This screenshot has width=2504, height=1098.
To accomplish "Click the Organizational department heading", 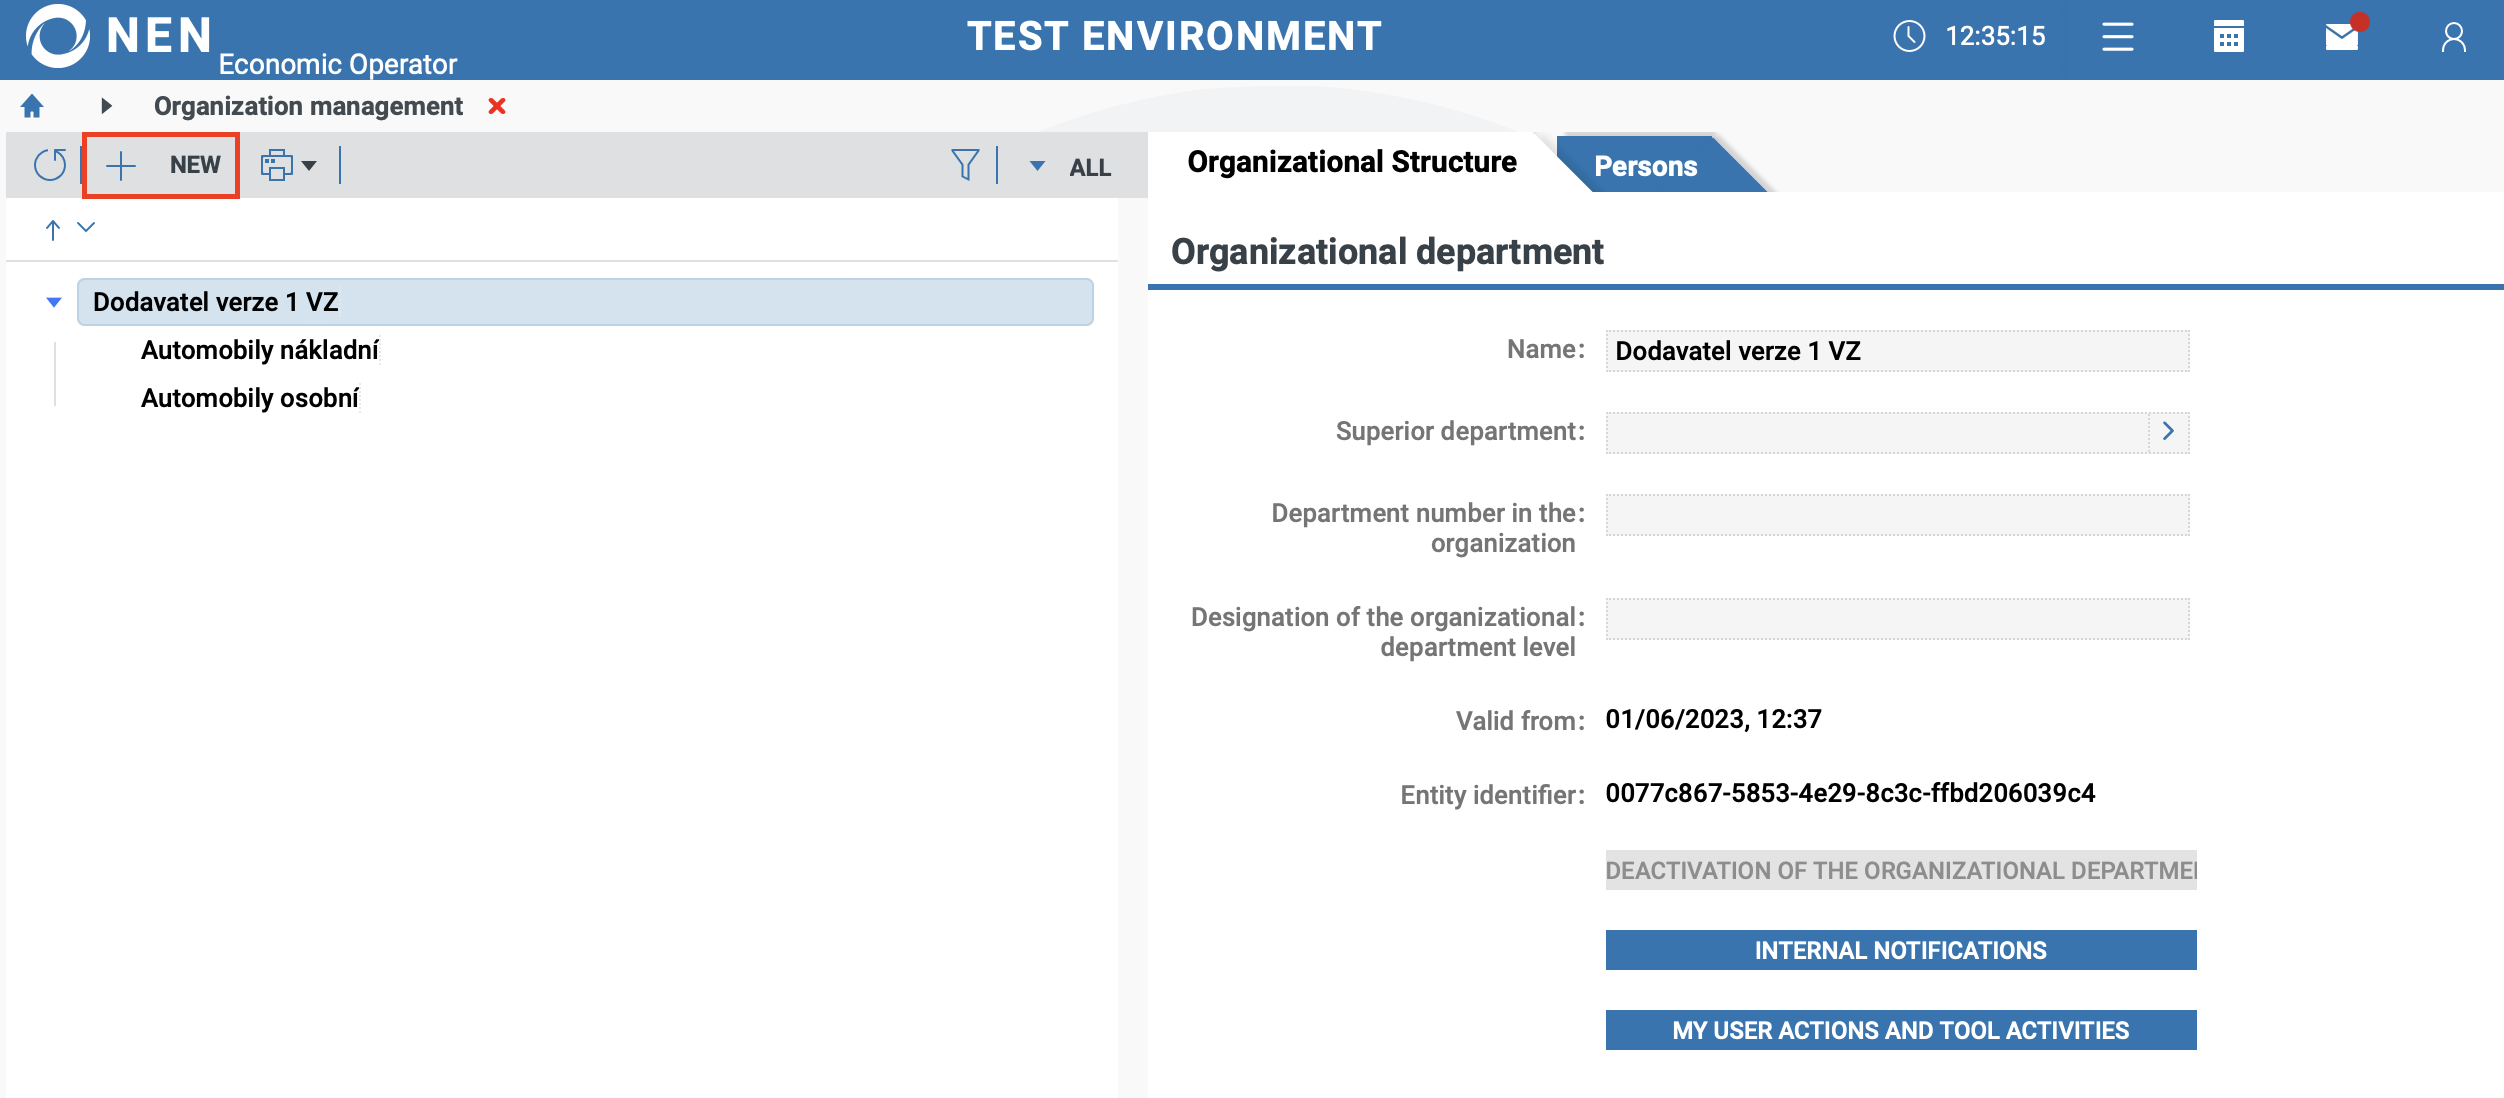I will (1387, 252).
